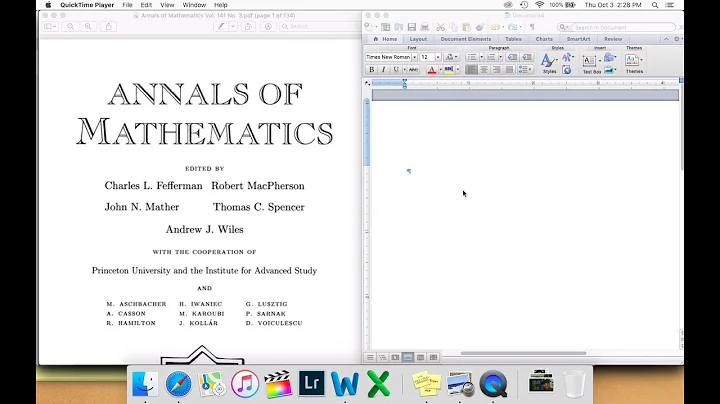
Task: Click the Bulleted List icon
Action: 472,57
